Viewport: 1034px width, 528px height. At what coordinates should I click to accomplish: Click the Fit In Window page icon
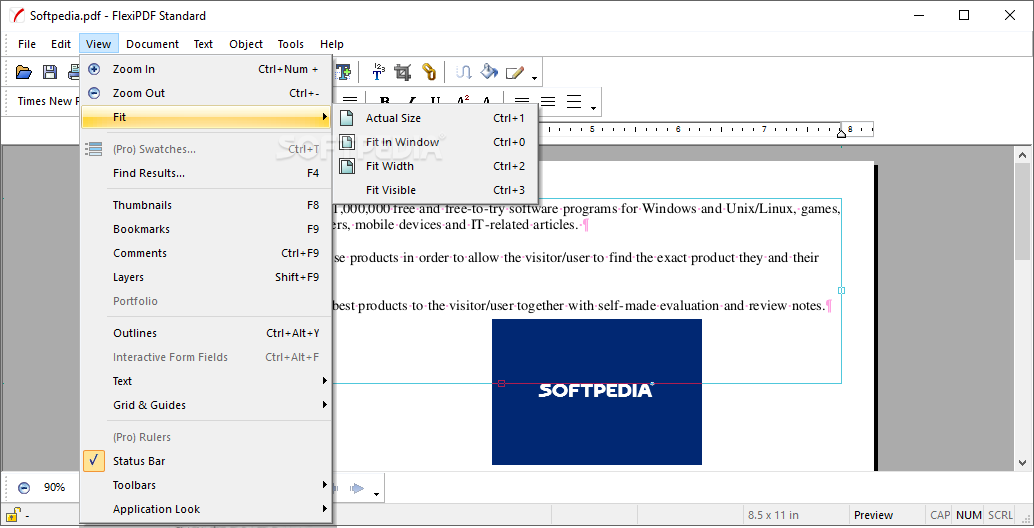click(x=347, y=142)
